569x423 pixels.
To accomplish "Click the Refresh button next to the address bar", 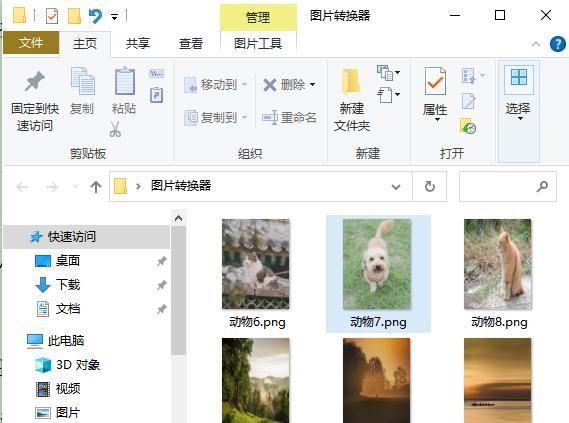I will (x=430, y=186).
